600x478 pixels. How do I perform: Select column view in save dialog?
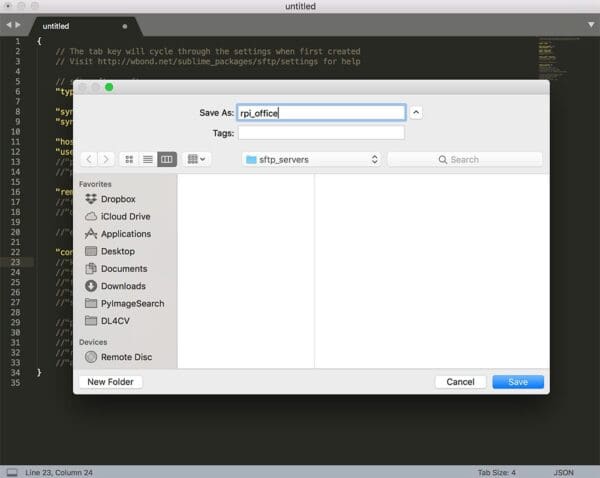167,159
